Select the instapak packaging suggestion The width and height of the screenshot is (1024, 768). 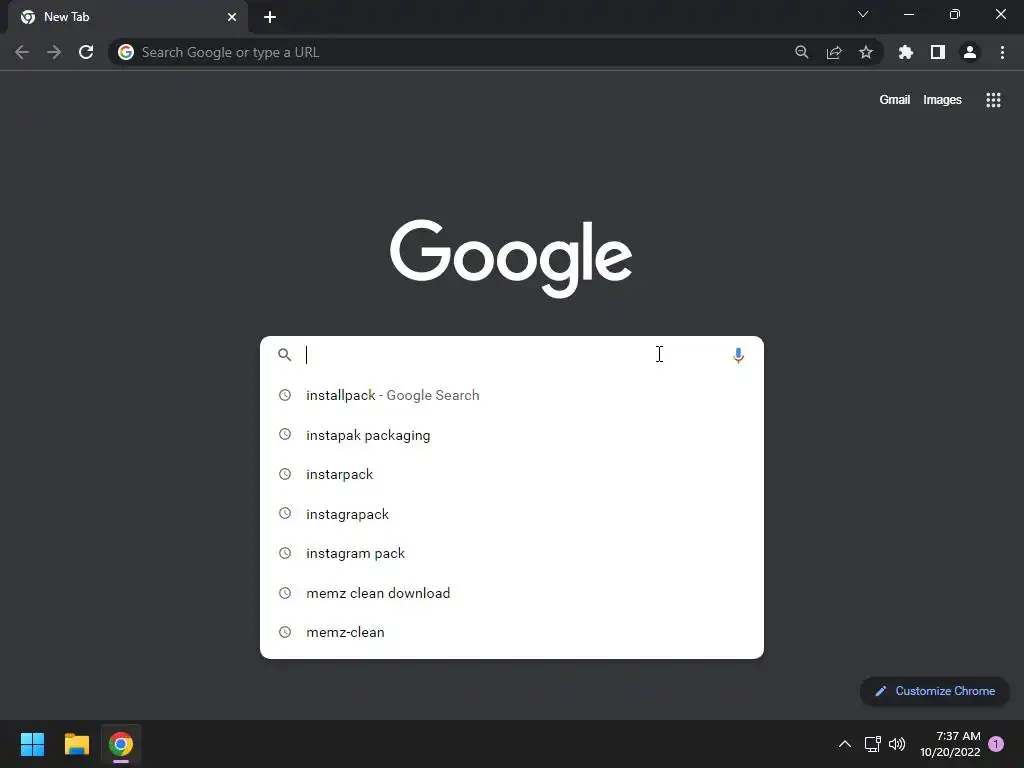point(512,435)
